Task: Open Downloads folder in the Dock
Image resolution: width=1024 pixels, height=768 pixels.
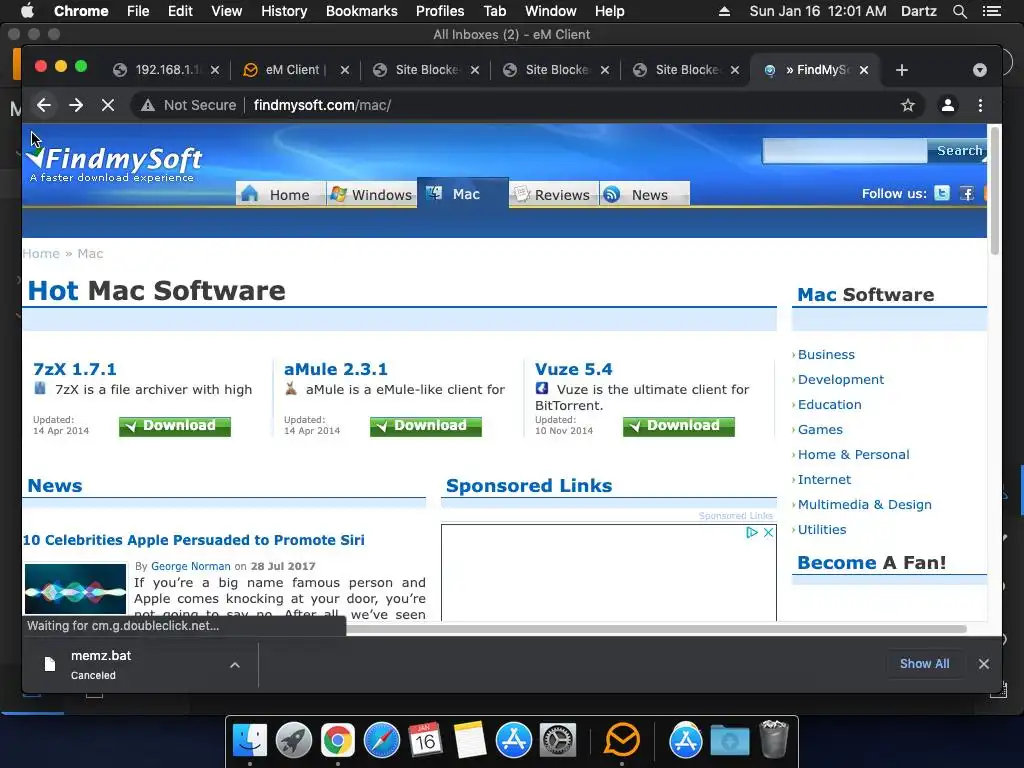Action: tap(729, 741)
